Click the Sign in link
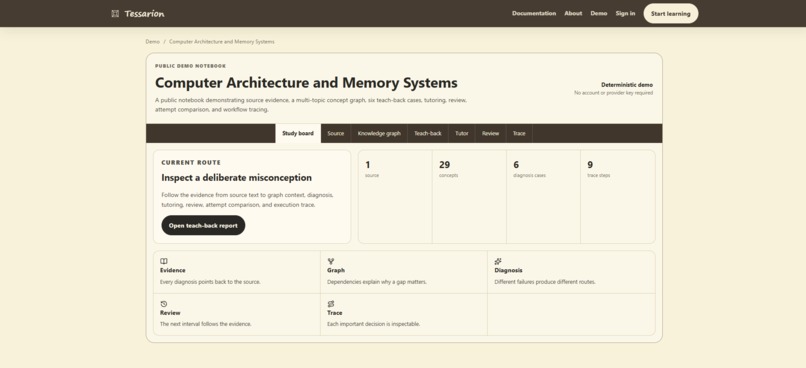Viewport: 806px width, 368px height. pos(626,13)
